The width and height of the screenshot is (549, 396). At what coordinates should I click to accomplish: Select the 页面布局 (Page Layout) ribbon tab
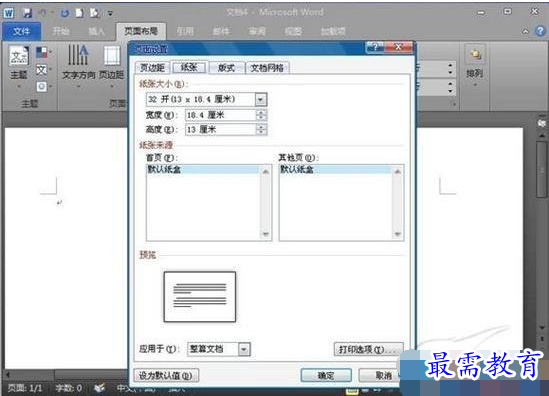pos(141,32)
